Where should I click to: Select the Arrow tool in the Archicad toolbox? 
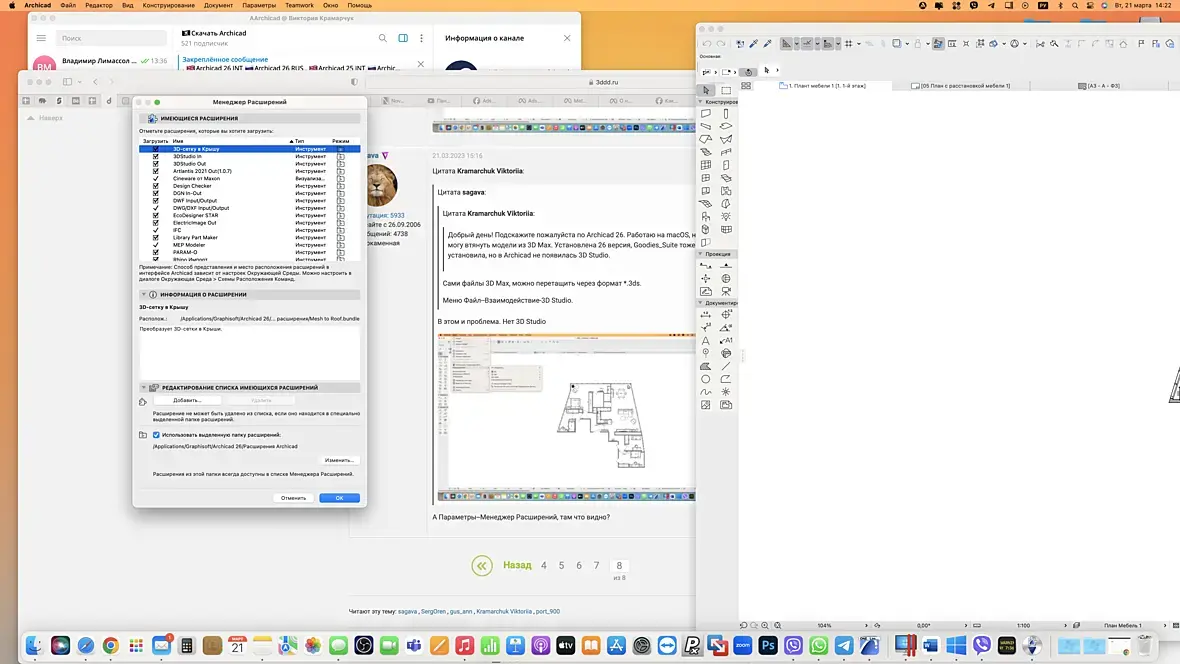click(x=706, y=90)
